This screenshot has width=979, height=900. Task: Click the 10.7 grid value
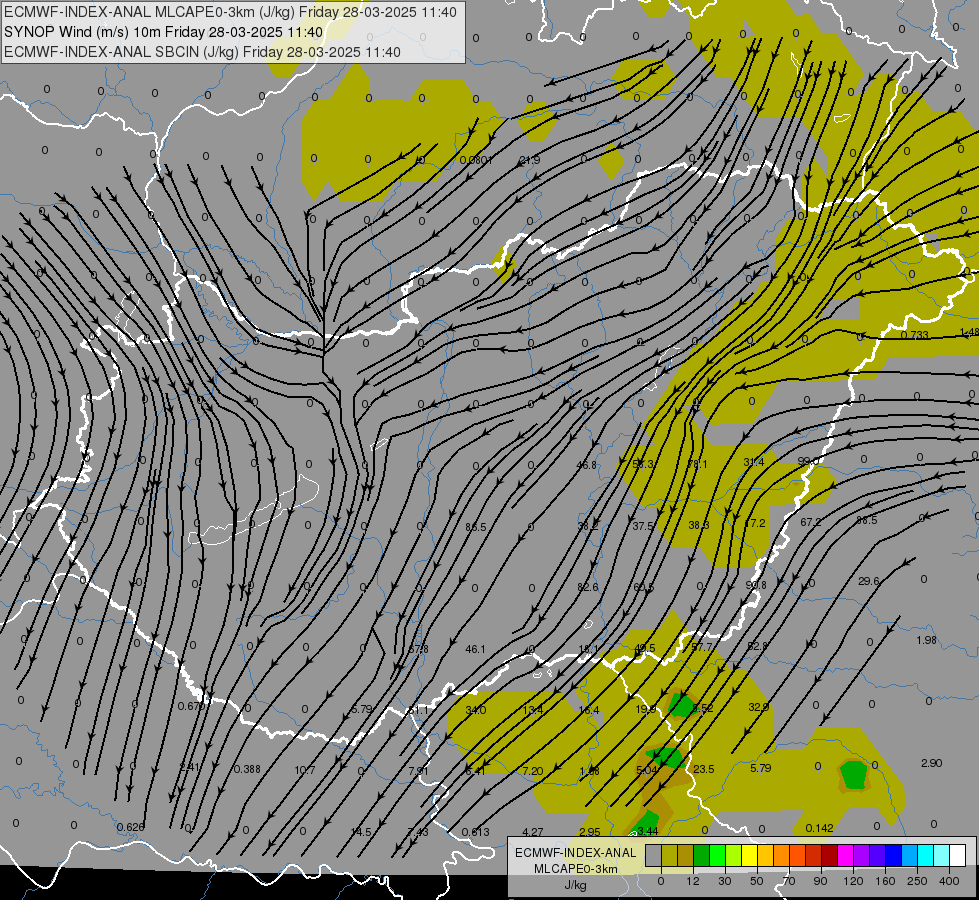coord(305,770)
